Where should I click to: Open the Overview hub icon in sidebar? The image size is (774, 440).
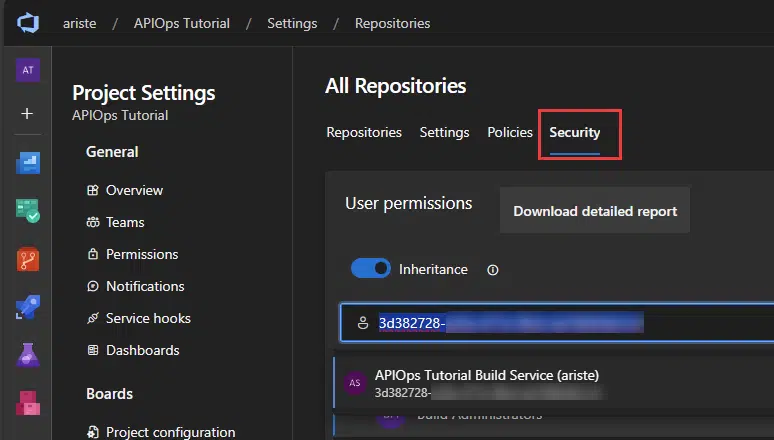[28, 163]
